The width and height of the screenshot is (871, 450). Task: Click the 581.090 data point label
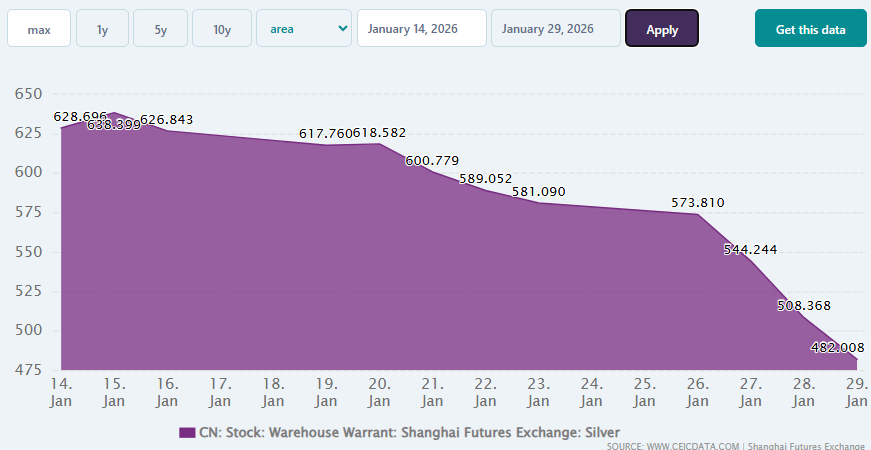tap(538, 191)
